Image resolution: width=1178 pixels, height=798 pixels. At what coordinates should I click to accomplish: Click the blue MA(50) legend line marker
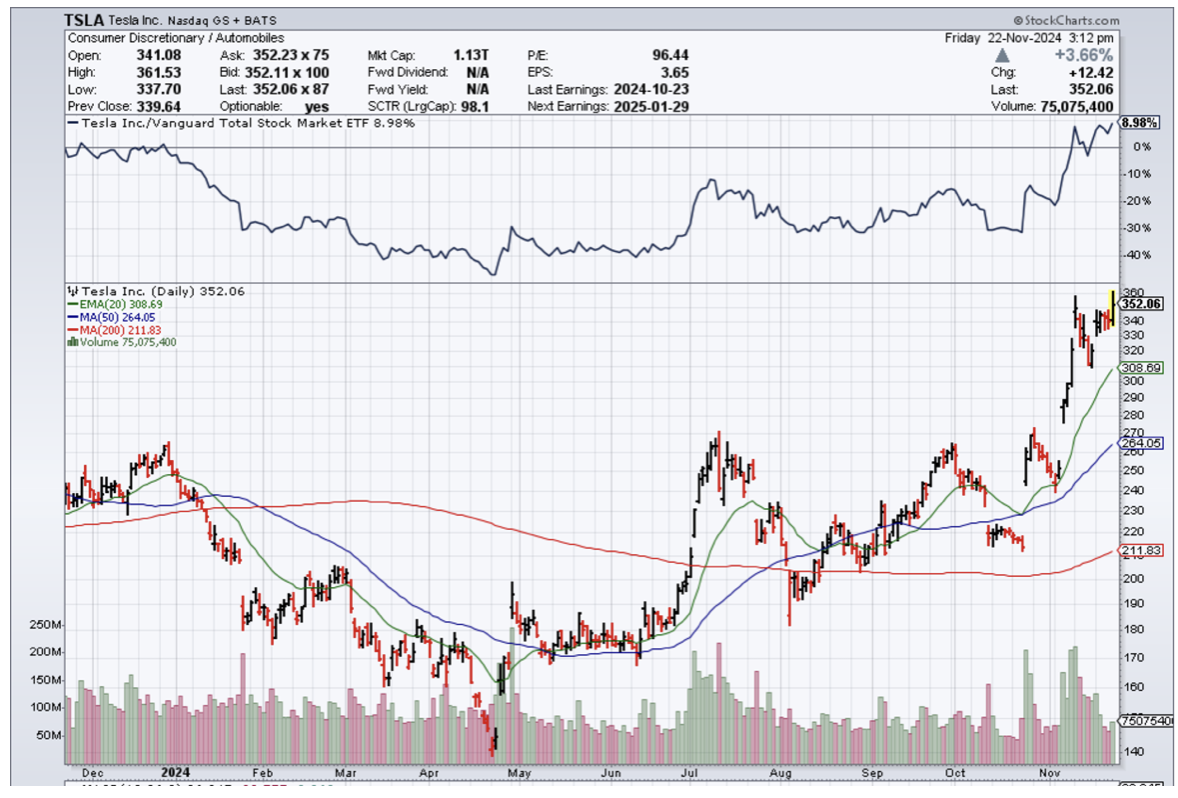71,317
